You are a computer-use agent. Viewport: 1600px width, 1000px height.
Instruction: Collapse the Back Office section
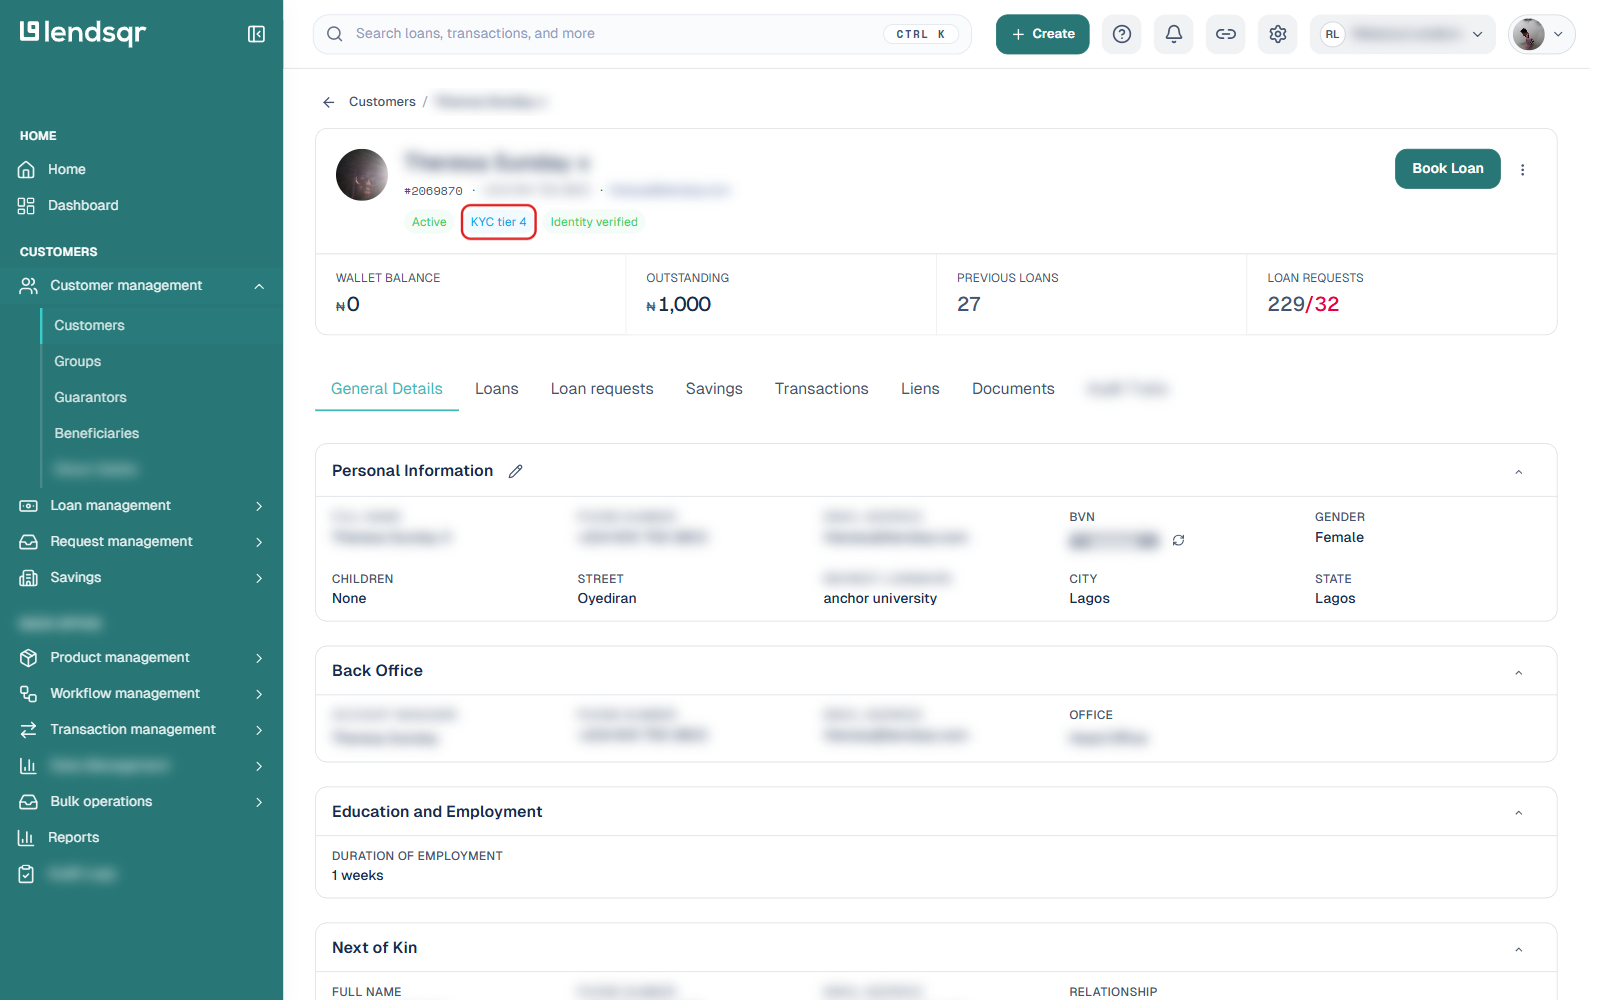point(1519,673)
